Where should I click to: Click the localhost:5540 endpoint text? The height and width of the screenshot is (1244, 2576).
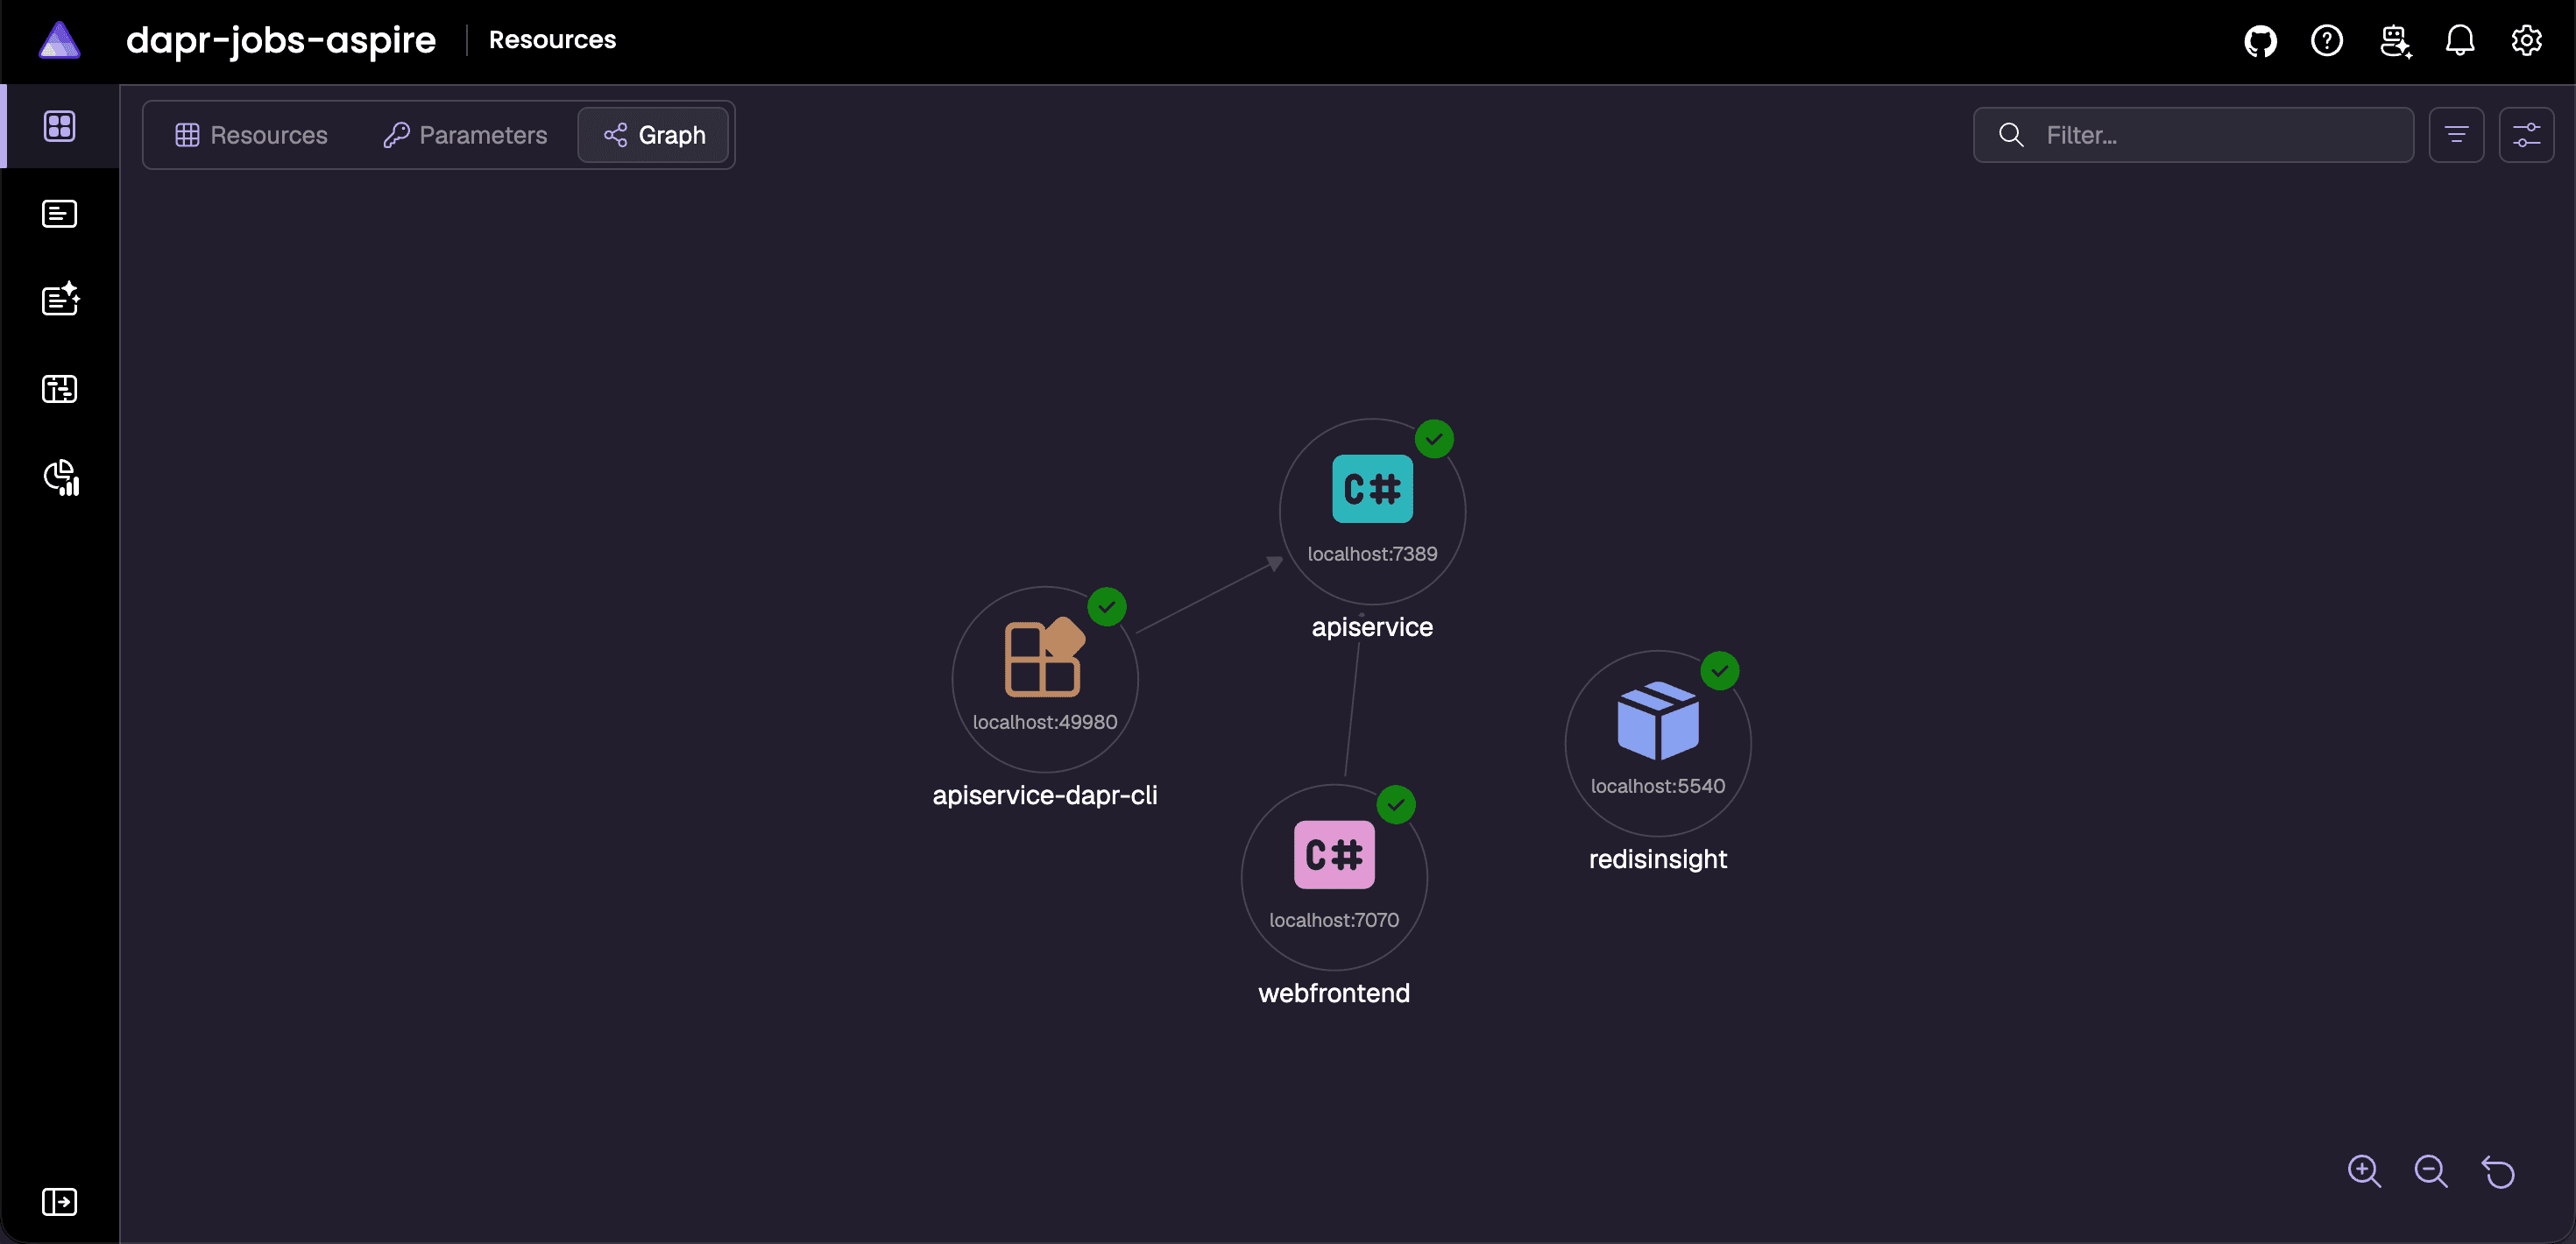[x=1658, y=786]
